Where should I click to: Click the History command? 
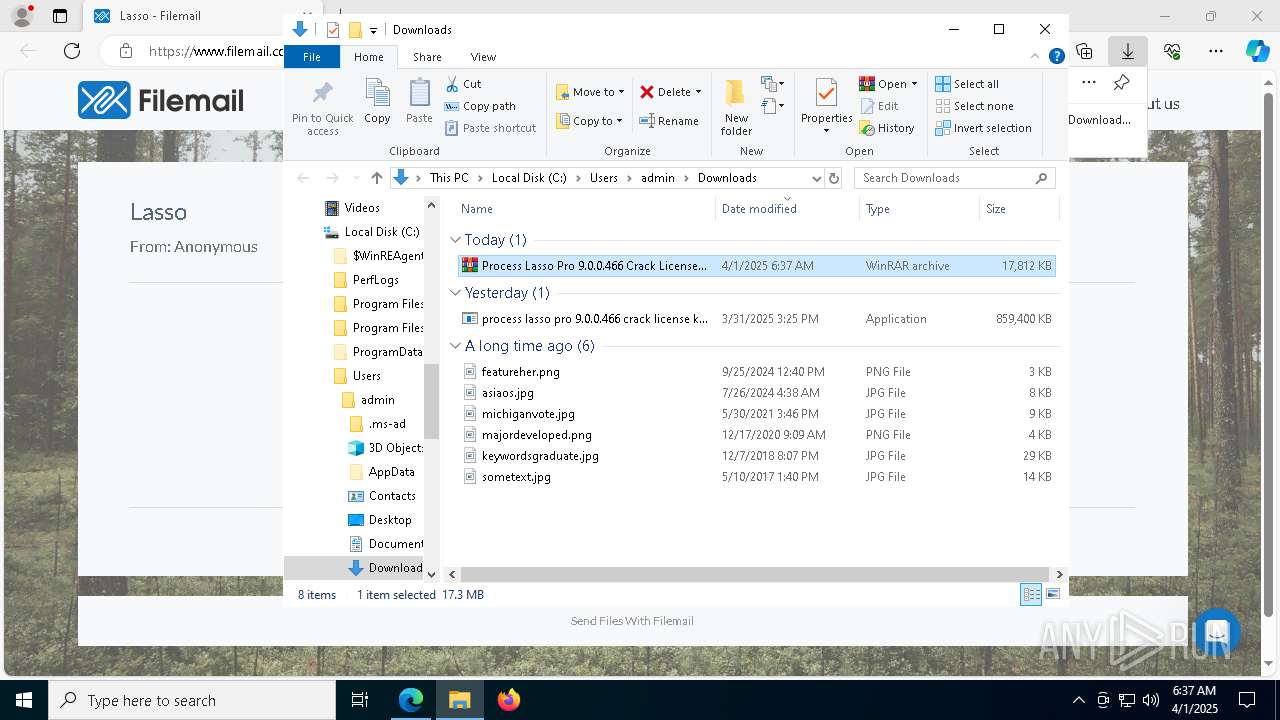pyautogui.click(x=887, y=128)
